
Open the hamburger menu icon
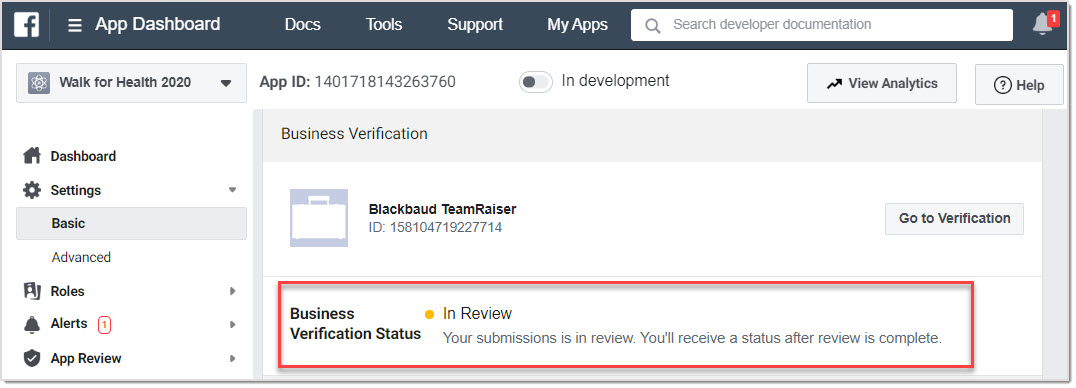click(x=74, y=25)
